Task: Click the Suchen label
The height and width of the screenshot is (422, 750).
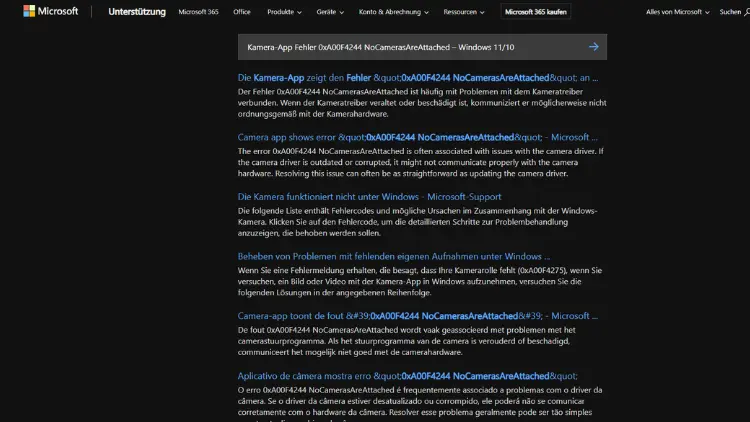Action: 730,12
